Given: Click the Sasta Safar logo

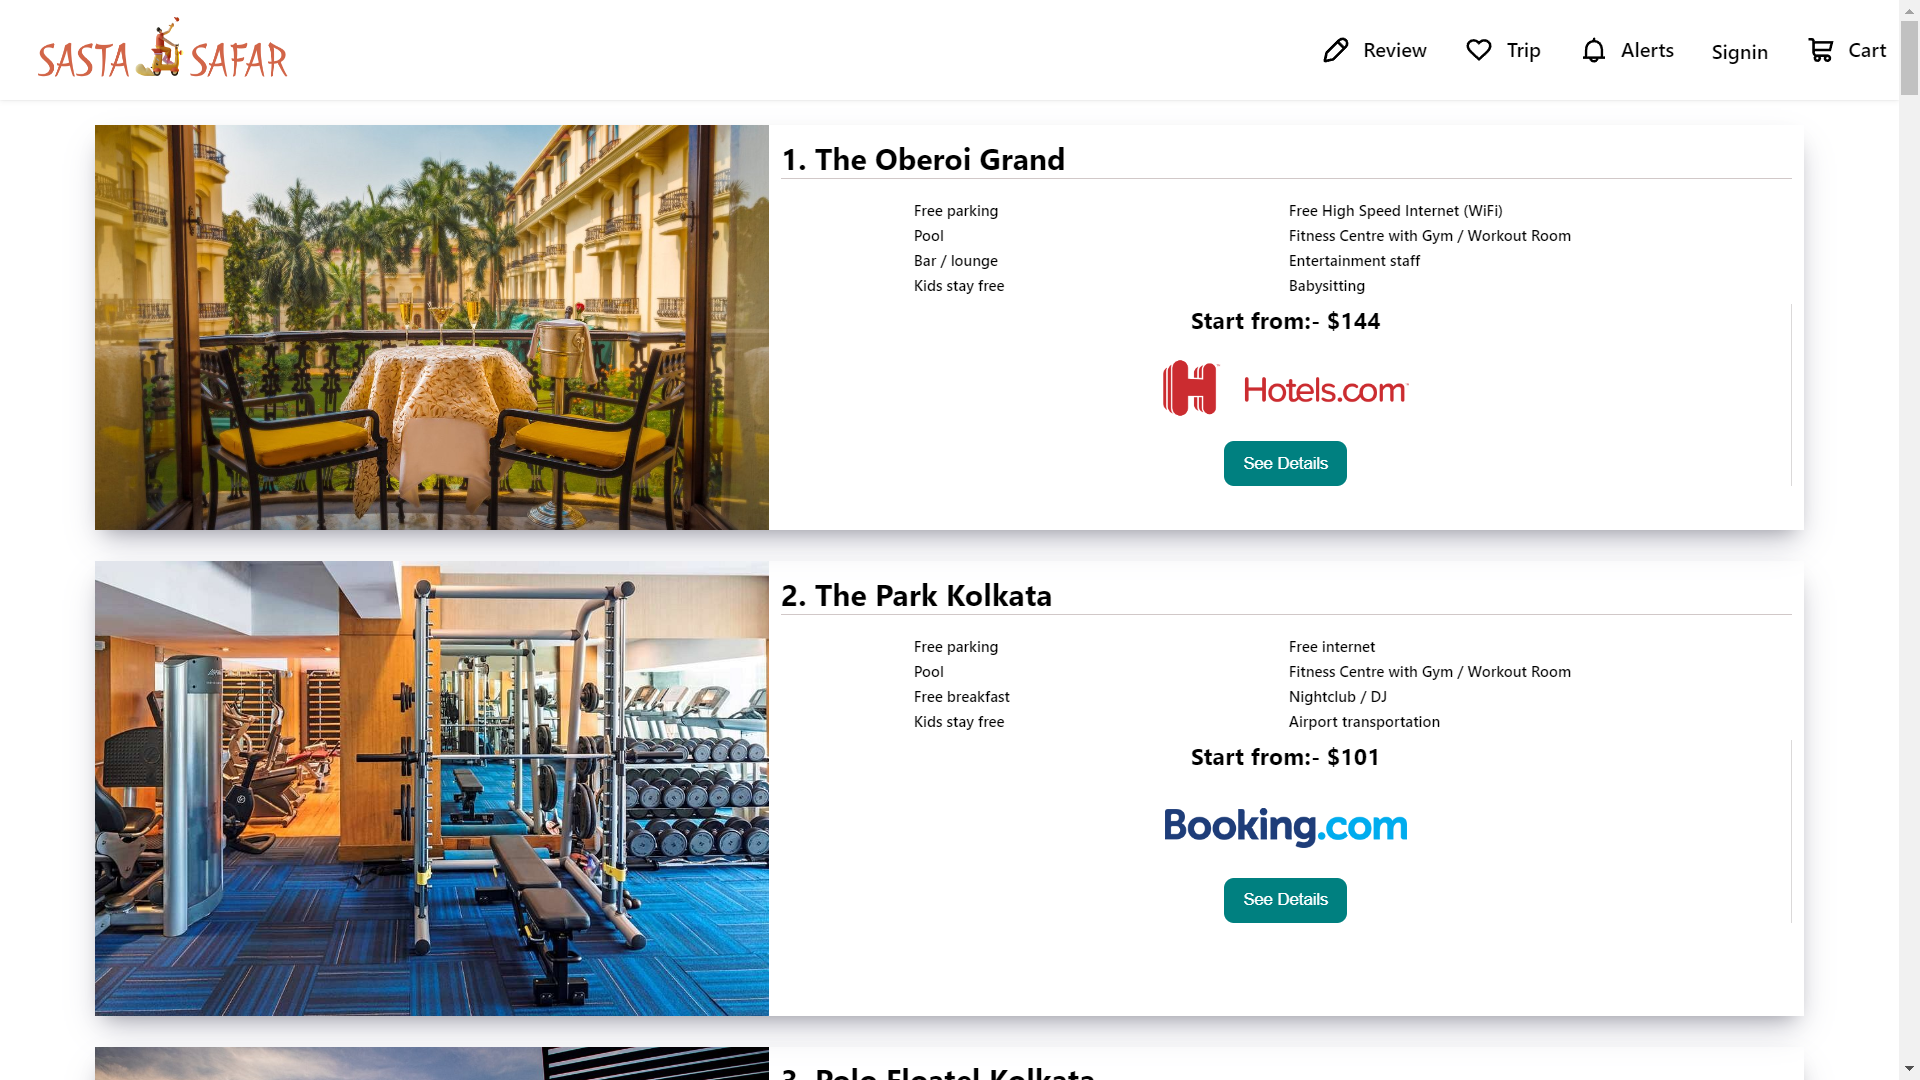Looking at the screenshot, I should coord(163,49).
